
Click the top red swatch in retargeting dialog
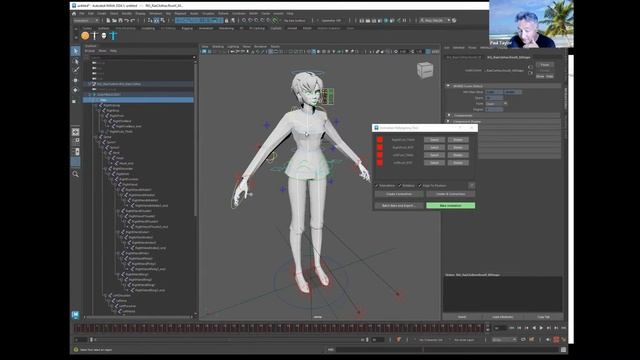tap(380, 140)
